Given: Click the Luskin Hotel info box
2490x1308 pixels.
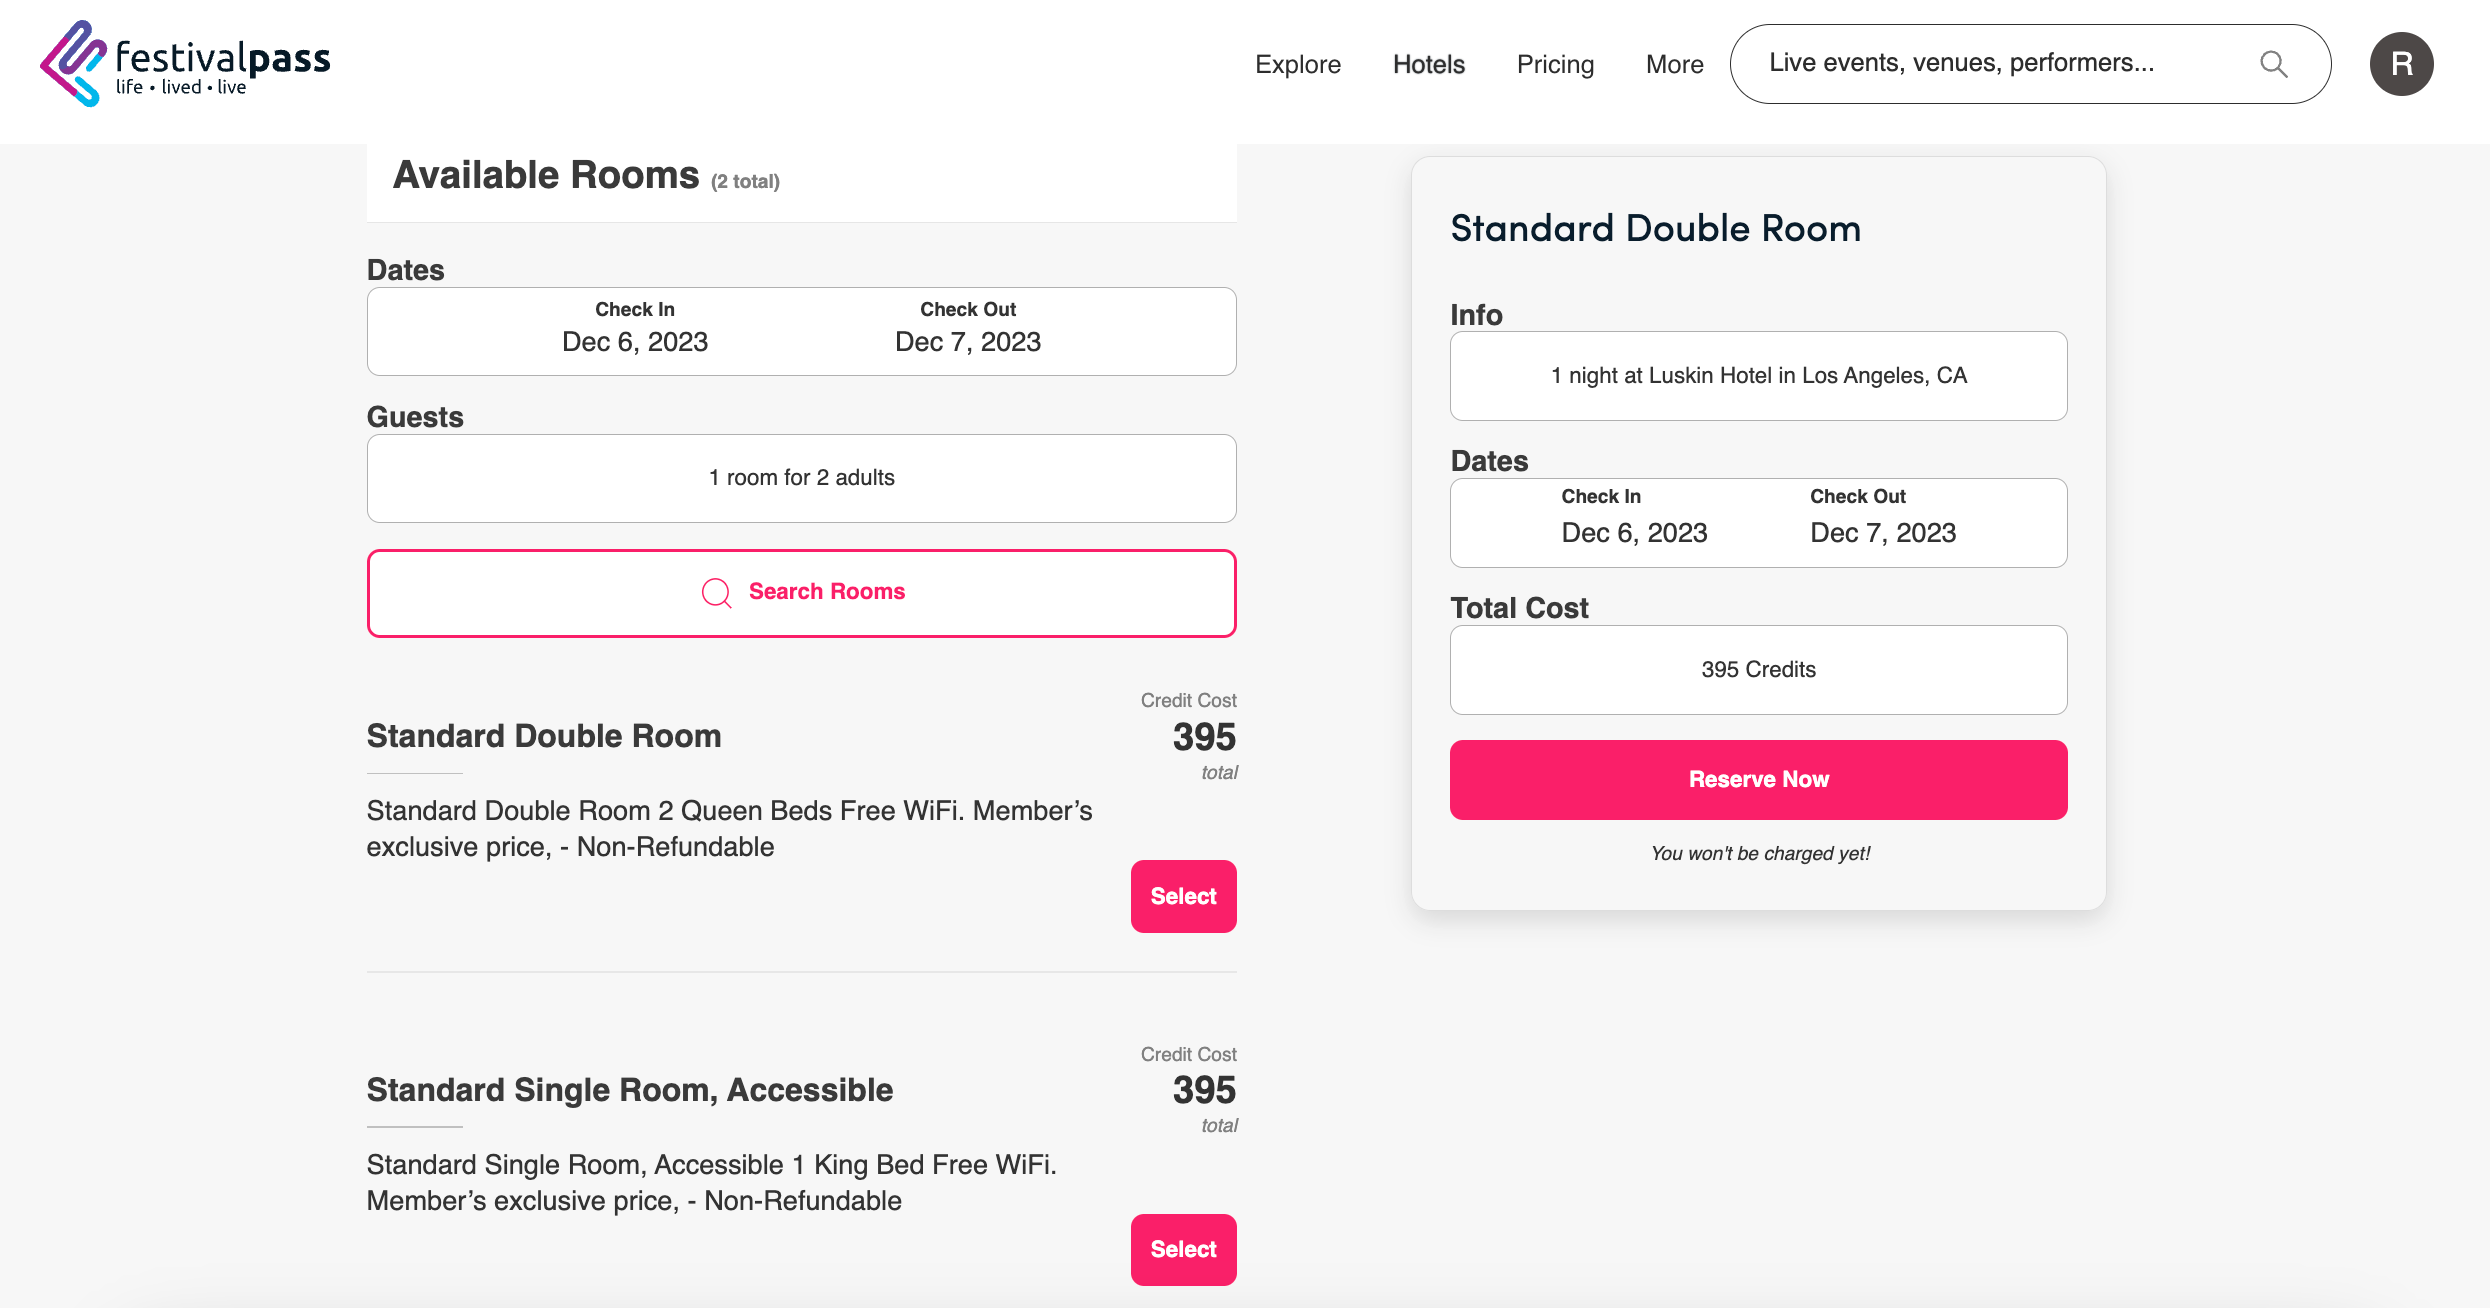Looking at the screenshot, I should tap(1758, 375).
